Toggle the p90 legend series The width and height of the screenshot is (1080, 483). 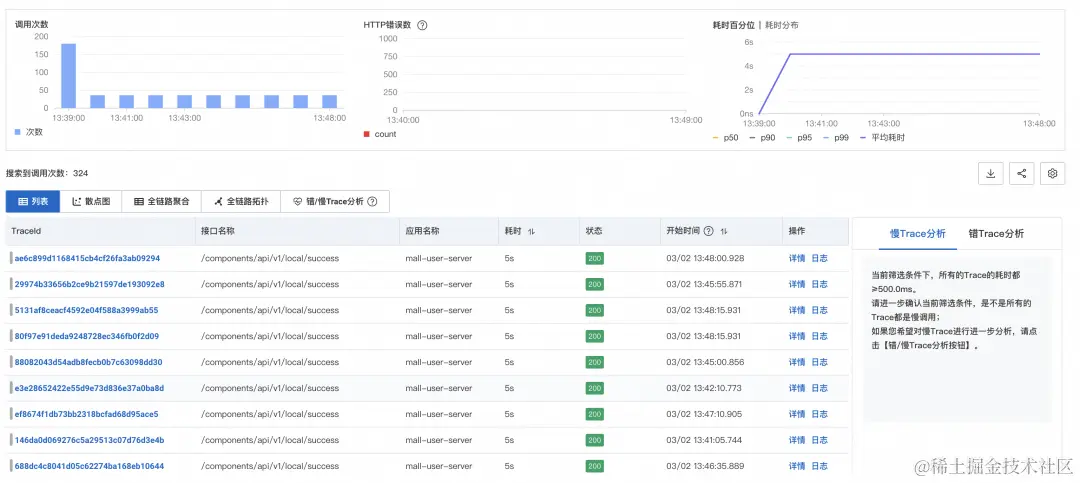(x=762, y=138)
